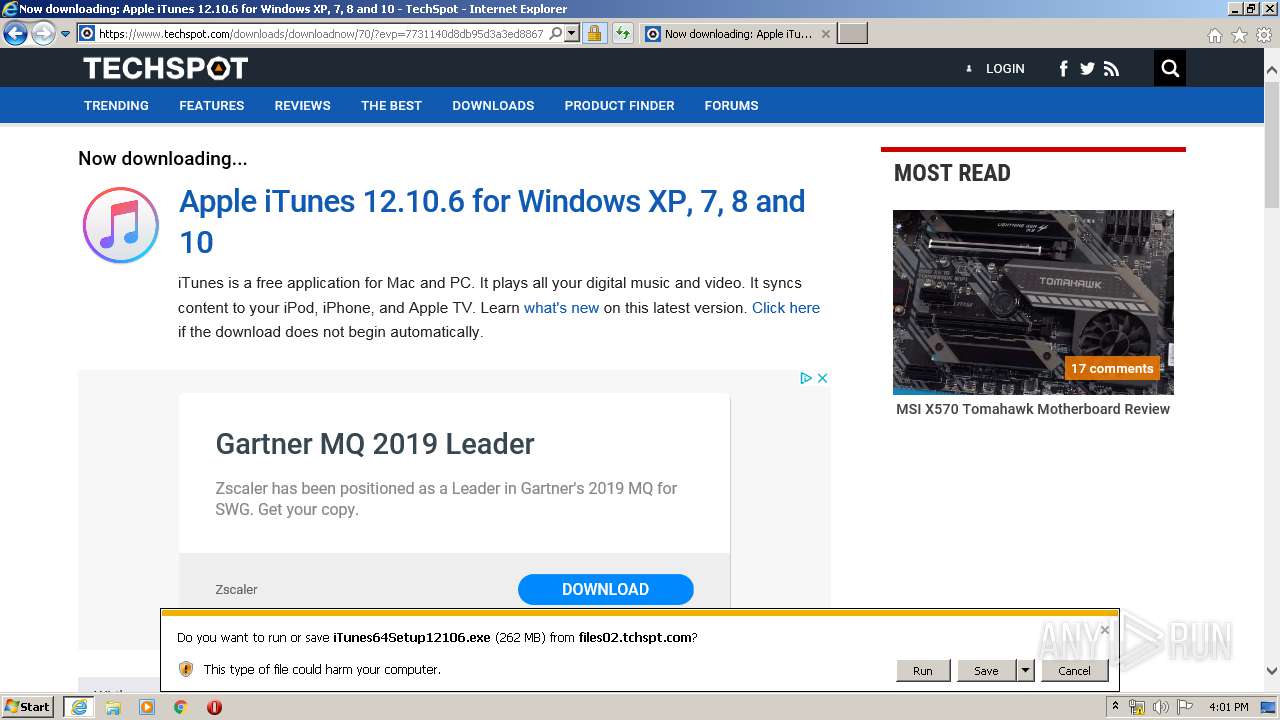1280x720 pixels.
Task: Click the Action Center flag icon
Action: pyautogui.click(x=1185, y=707)
